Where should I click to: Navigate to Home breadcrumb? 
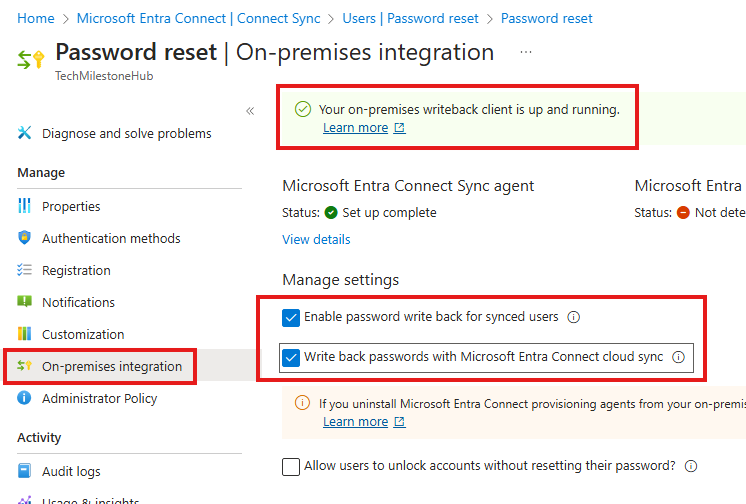(x=36, y=18)
